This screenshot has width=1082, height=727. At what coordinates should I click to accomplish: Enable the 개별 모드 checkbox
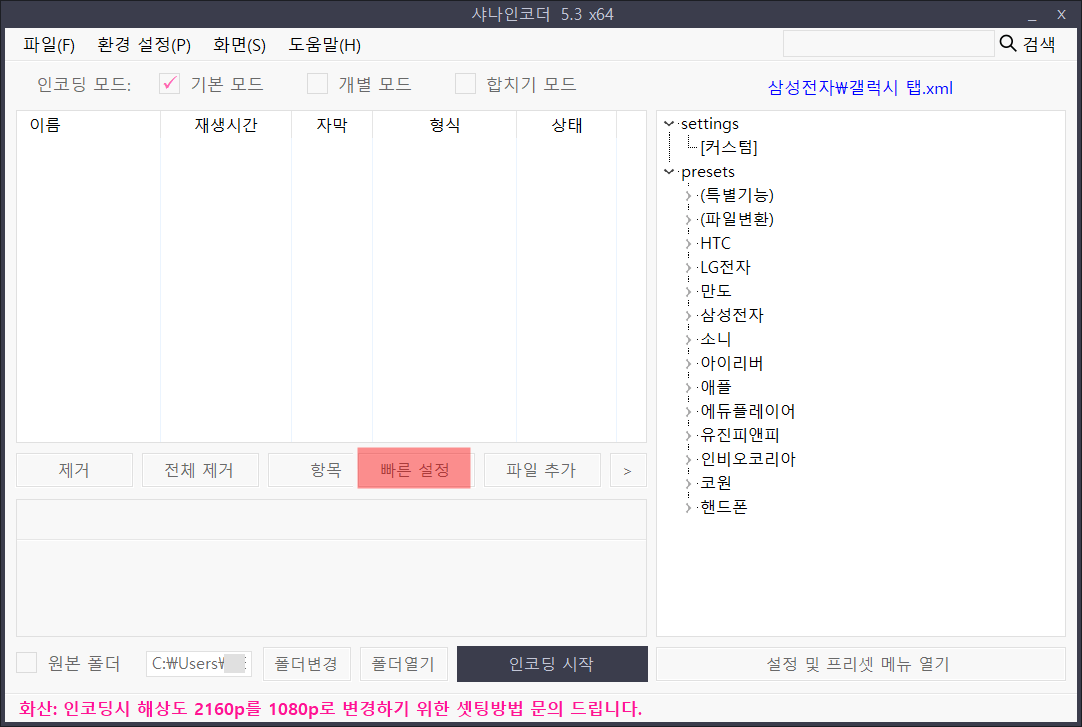coord(317,83)
